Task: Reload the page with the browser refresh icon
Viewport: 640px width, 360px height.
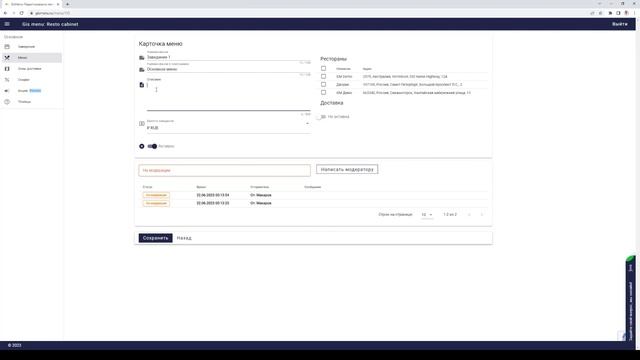Action: click(x=22, y=13)
